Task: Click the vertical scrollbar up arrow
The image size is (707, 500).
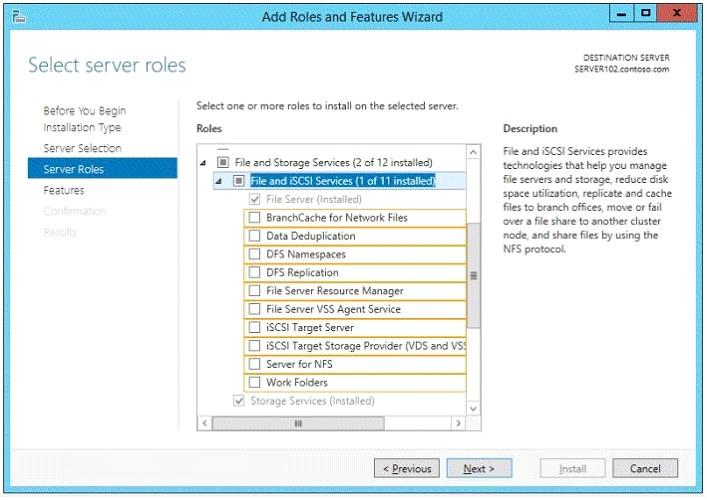Action: click(473, 152)
